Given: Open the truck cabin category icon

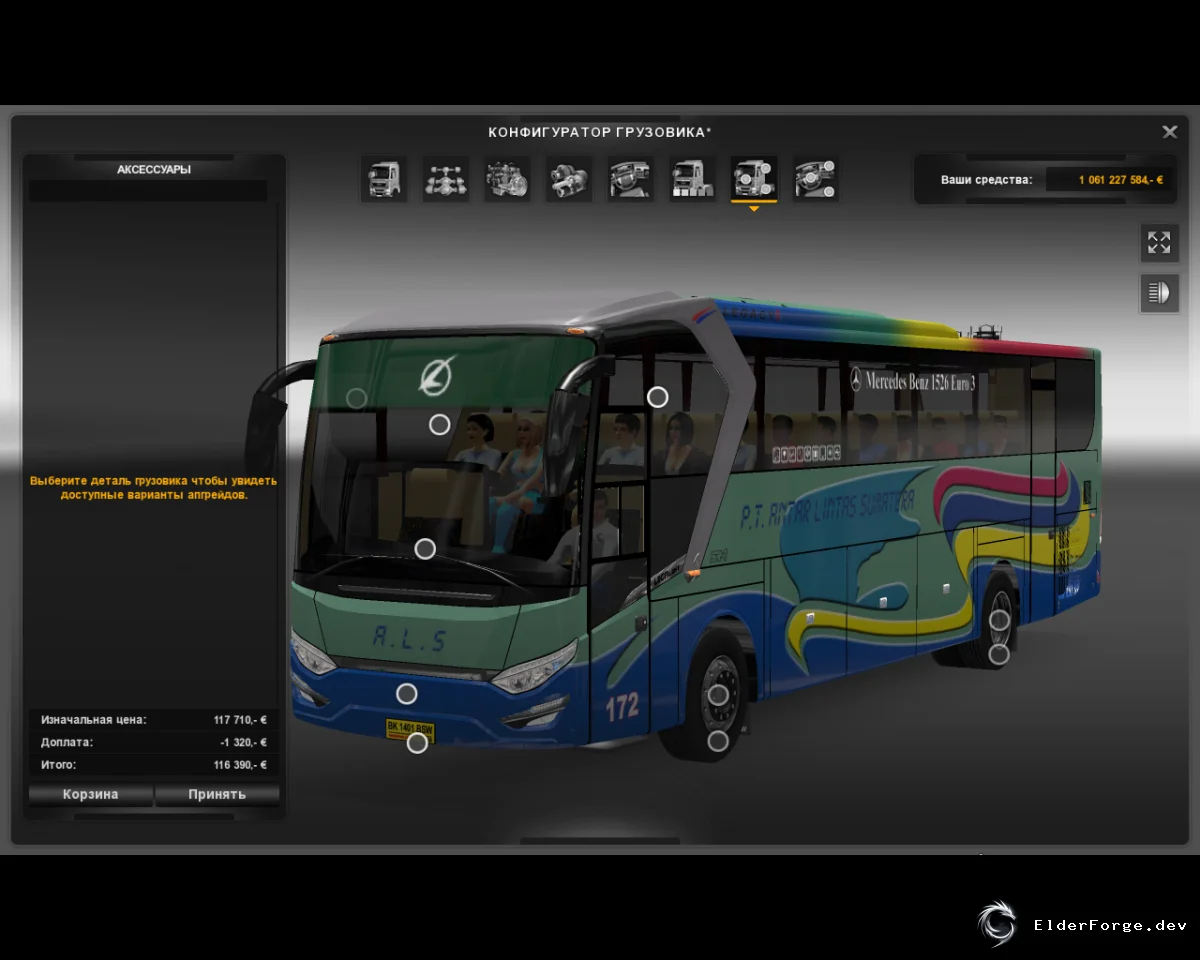Looking at the screenshot, I should click(x=384, y=180).
